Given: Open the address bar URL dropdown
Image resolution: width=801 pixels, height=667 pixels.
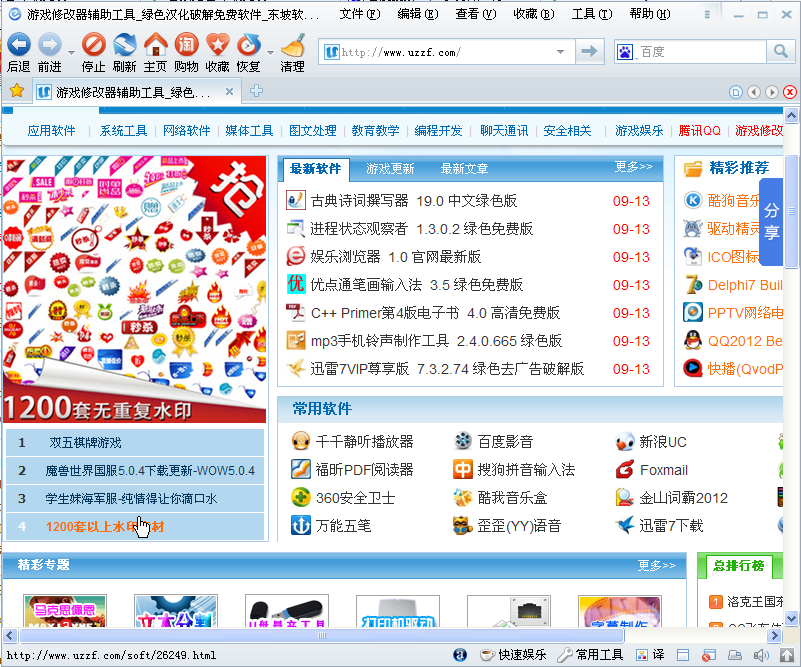Looking at the screenshot, I should 560,52.
